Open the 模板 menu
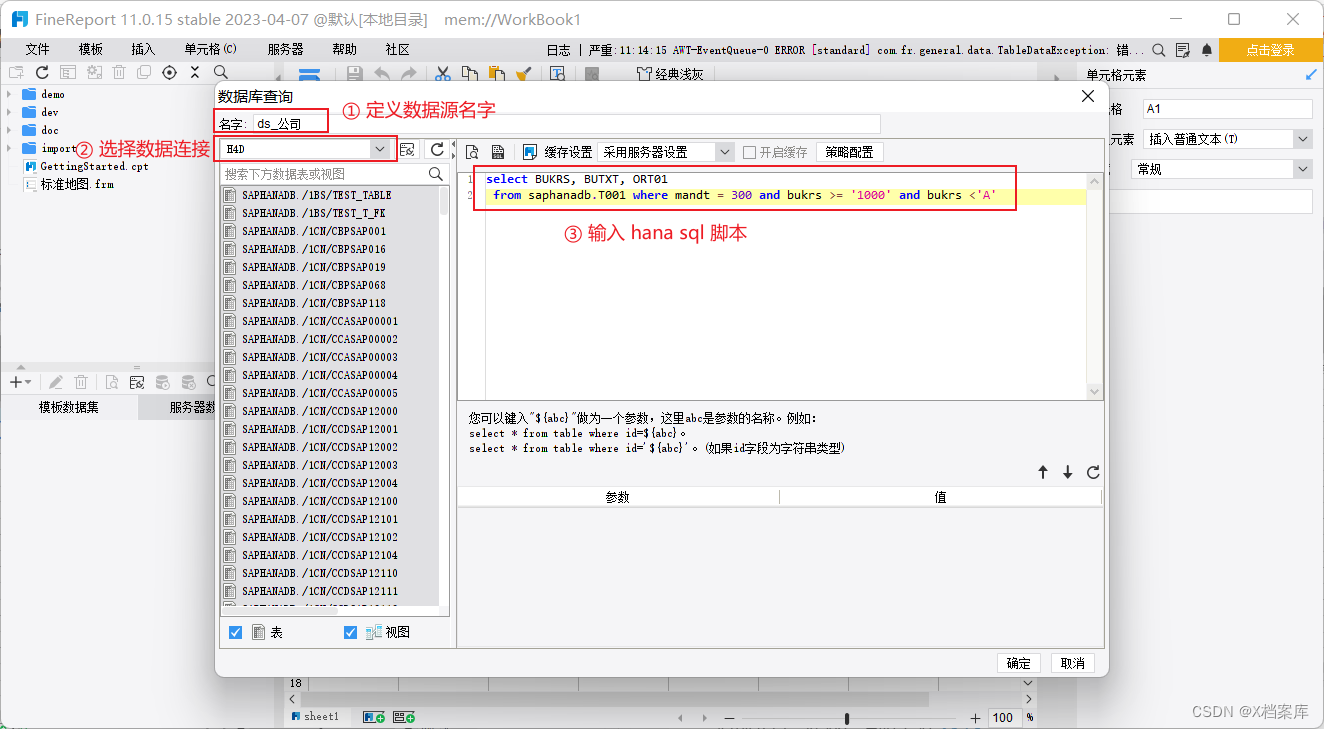The height and width of the screenshot is (729, 1324). (x=91, y=49)
